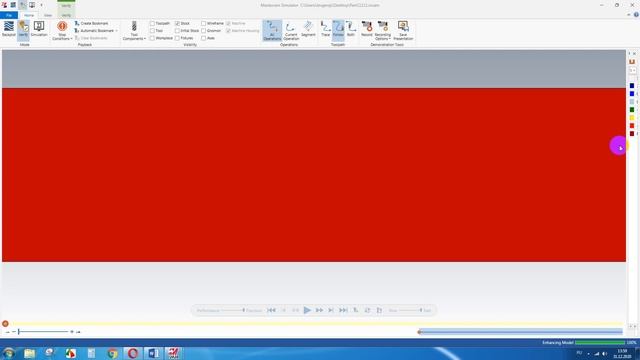
Task: Uncheck the Stock visibility checkbox
Action: [x=178, y=23]
